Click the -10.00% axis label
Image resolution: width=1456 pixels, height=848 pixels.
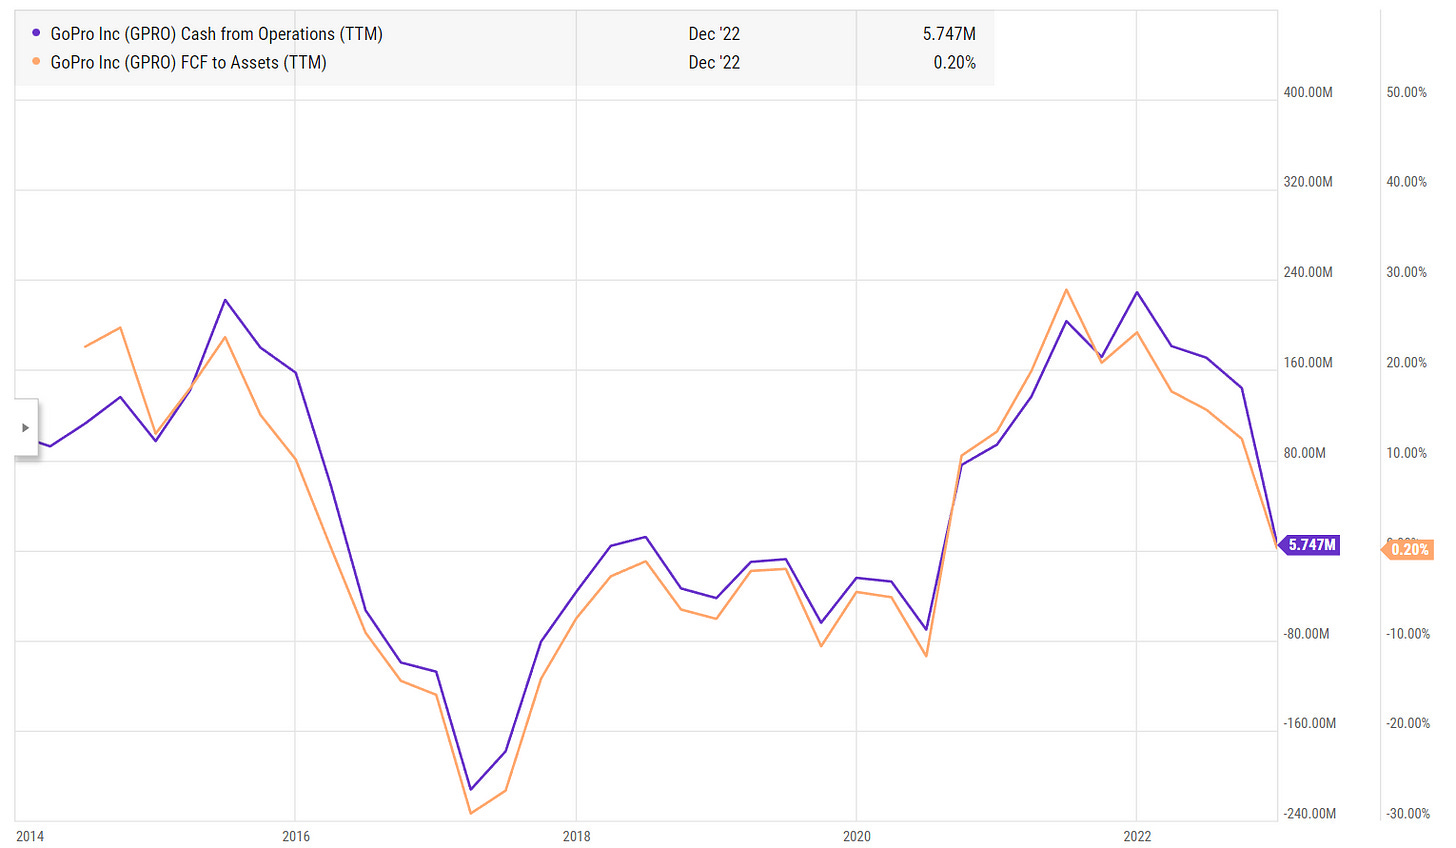point(1408,634)
